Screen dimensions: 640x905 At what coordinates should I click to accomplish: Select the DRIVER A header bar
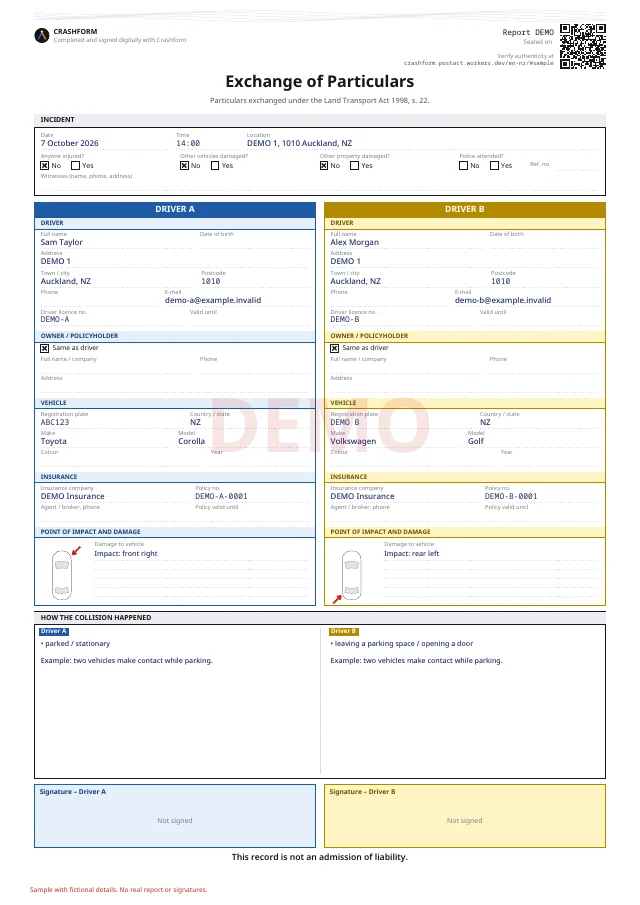pos(175,209)
